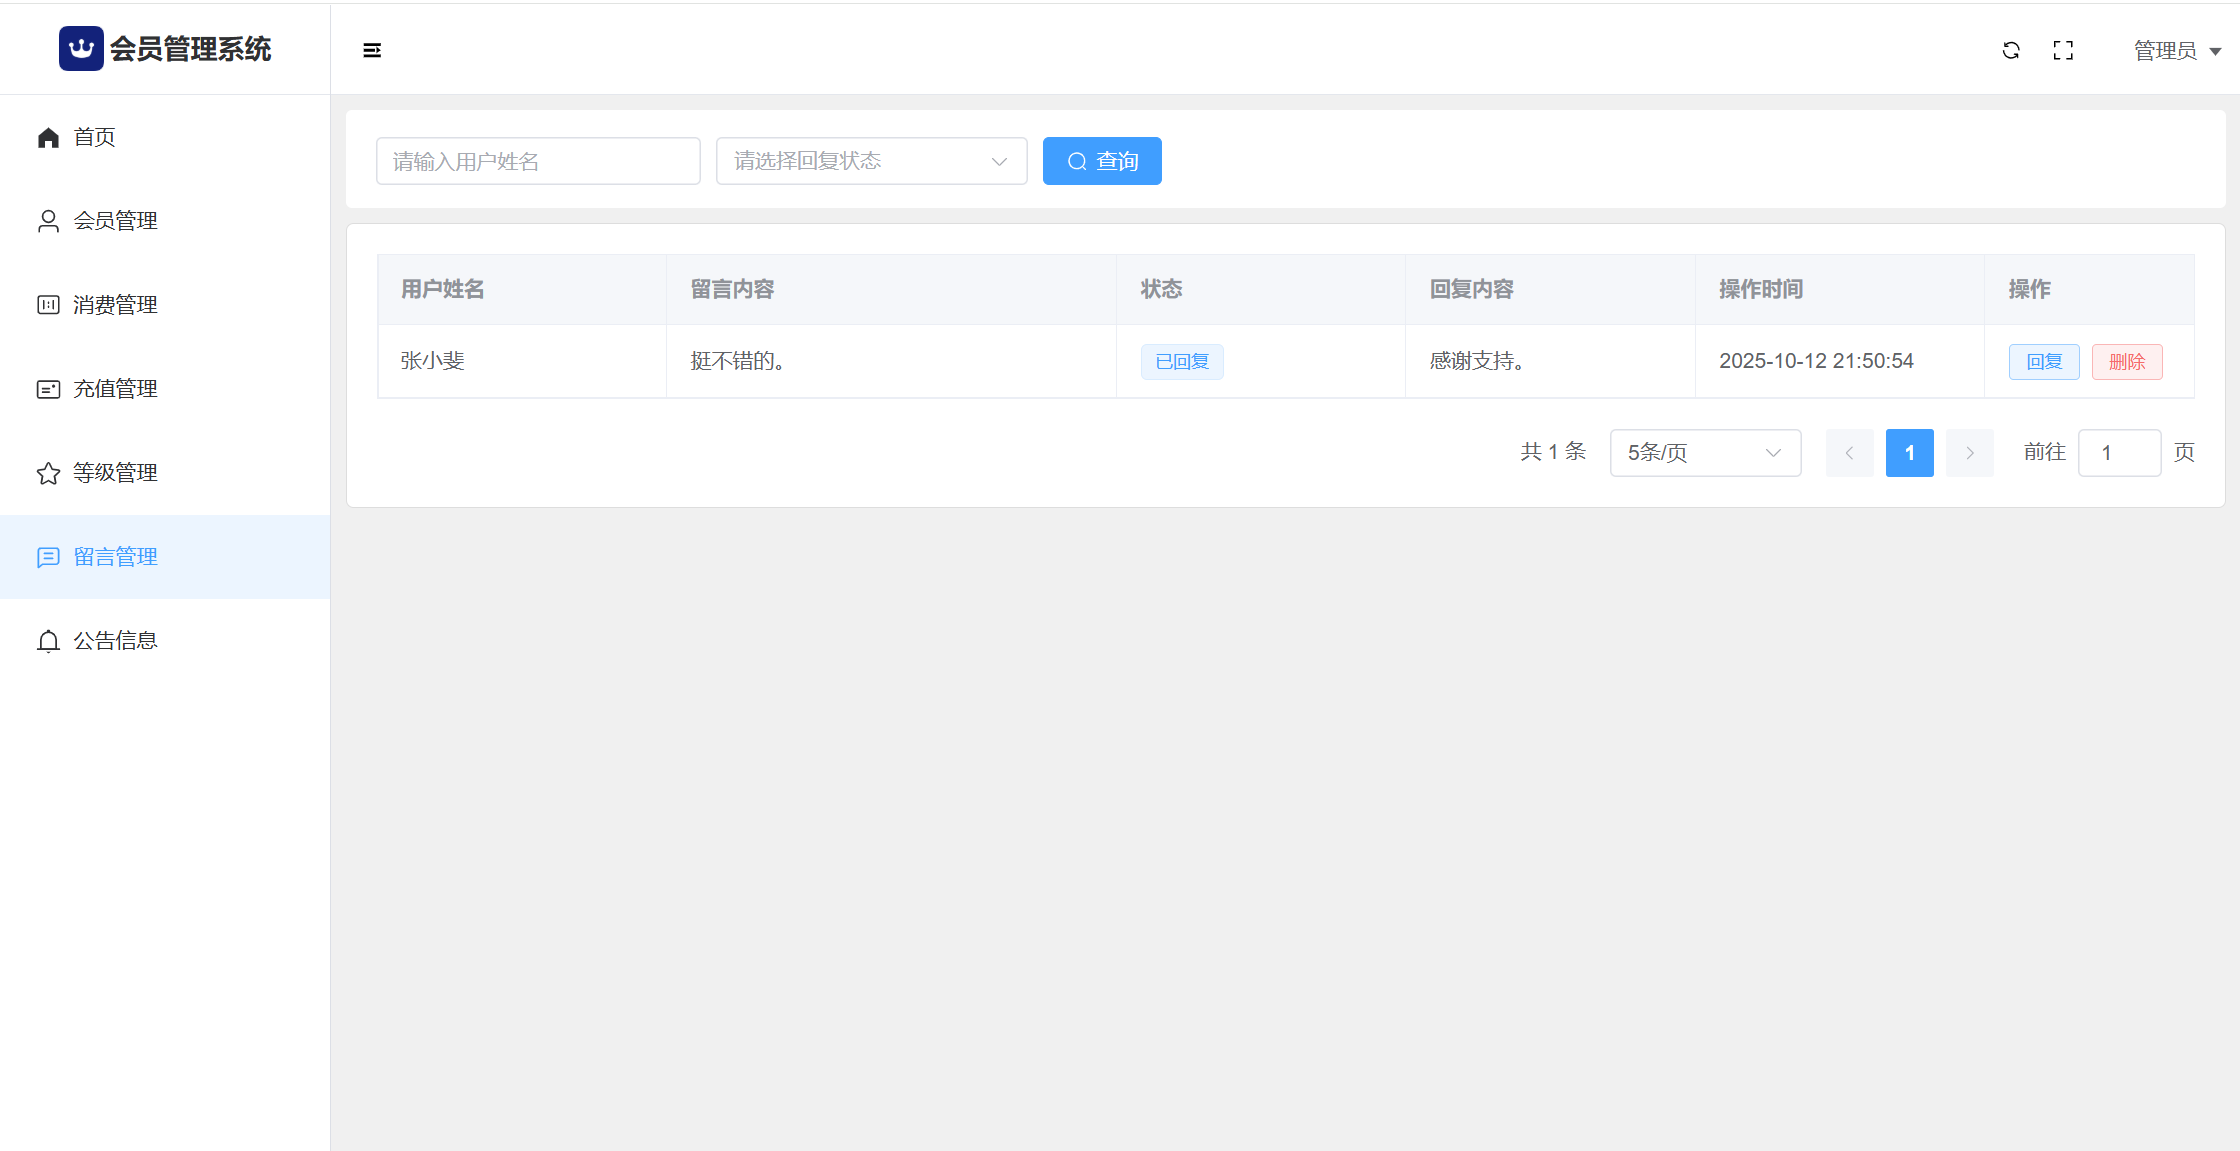The height and width of the screenshot is (1151, 2240).
Task: Open 充值管理 menu item
Action: click(x=115, y=389)
